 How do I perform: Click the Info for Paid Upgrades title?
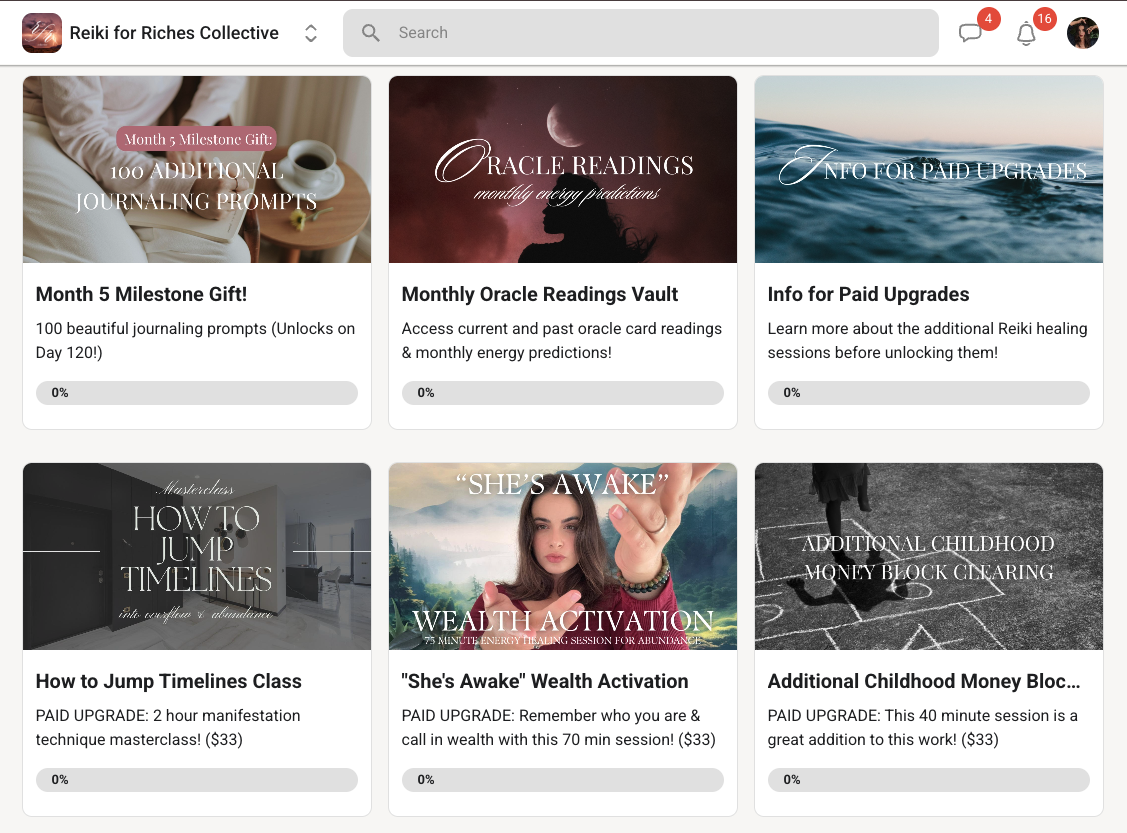(868, 294)
